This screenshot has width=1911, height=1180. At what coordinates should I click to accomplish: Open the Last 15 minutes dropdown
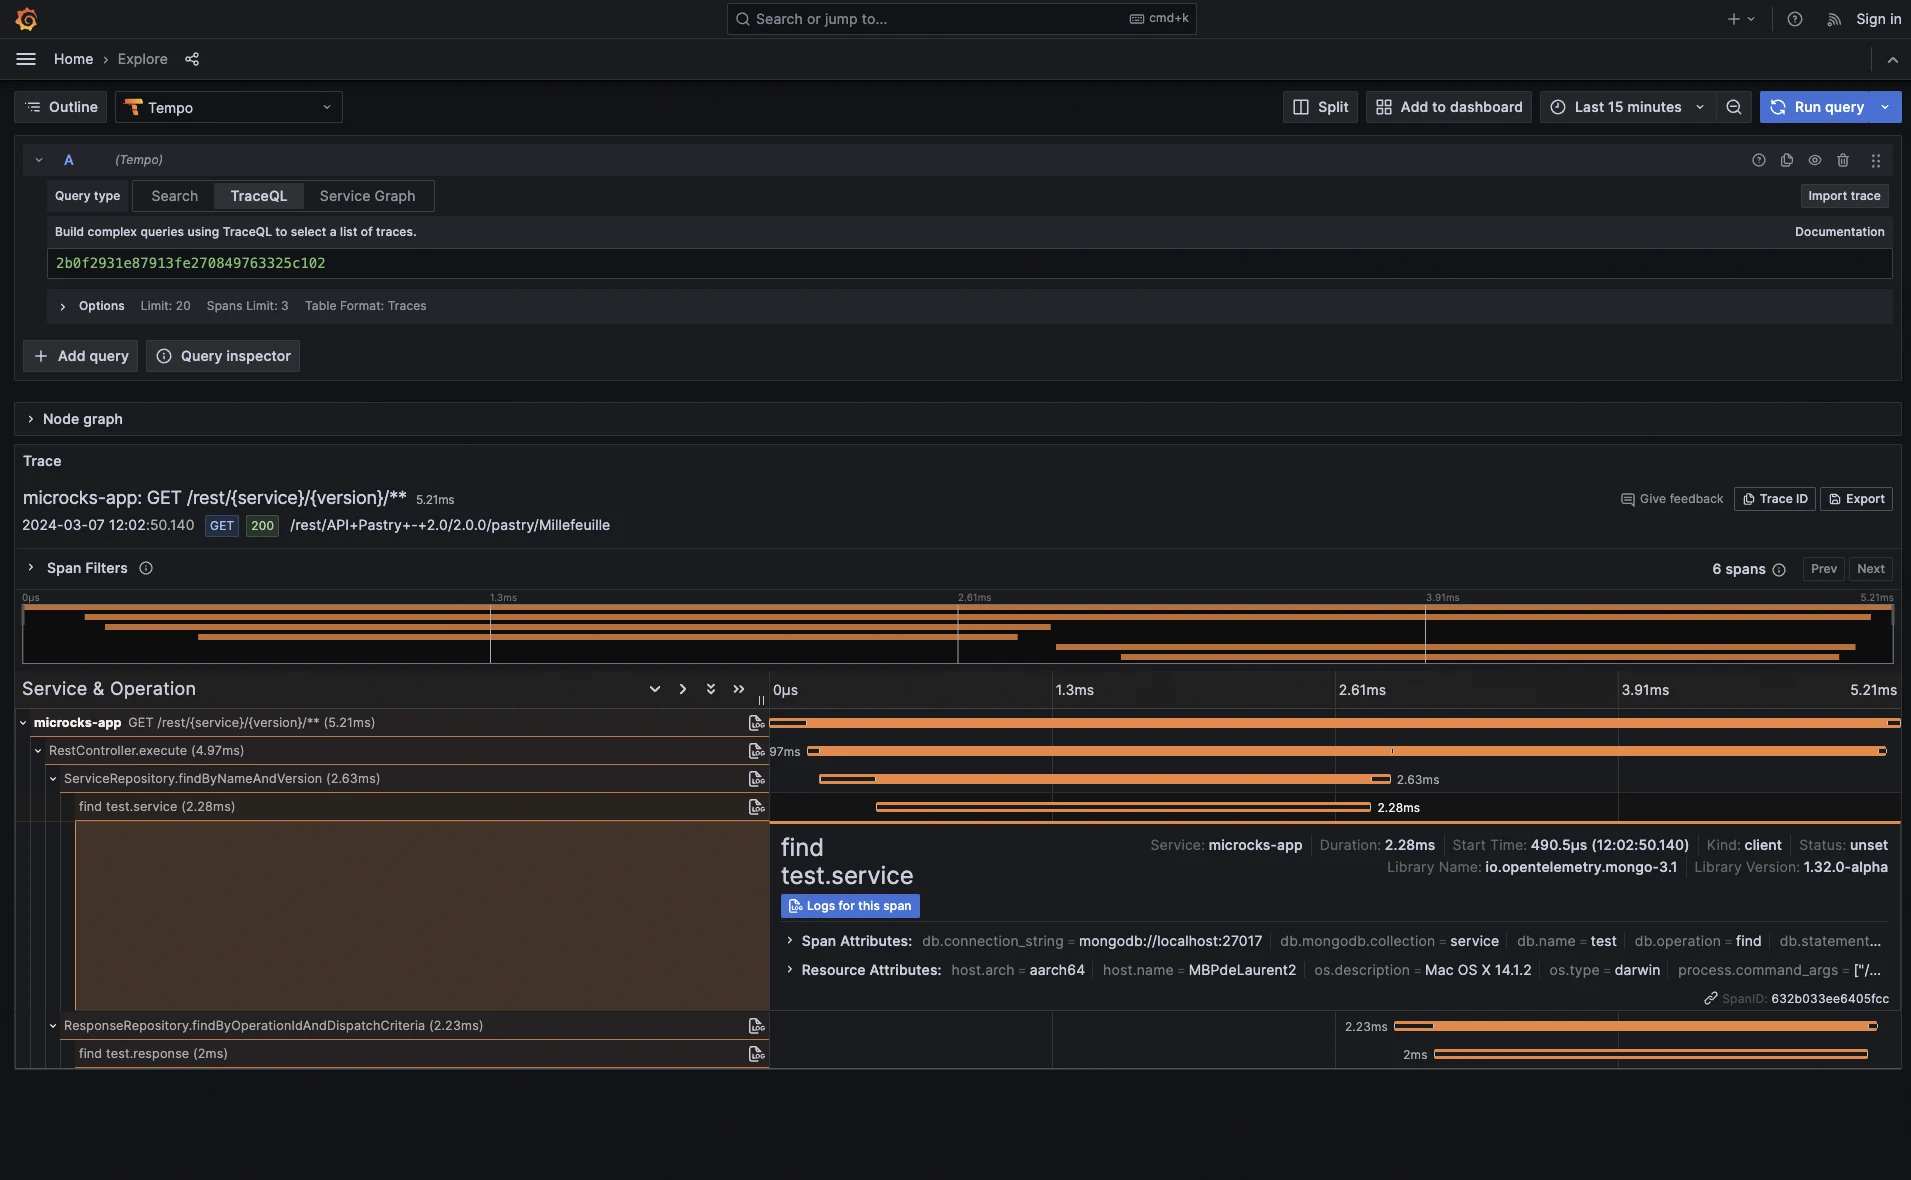pyautogui.click(x=1626, y=107)
